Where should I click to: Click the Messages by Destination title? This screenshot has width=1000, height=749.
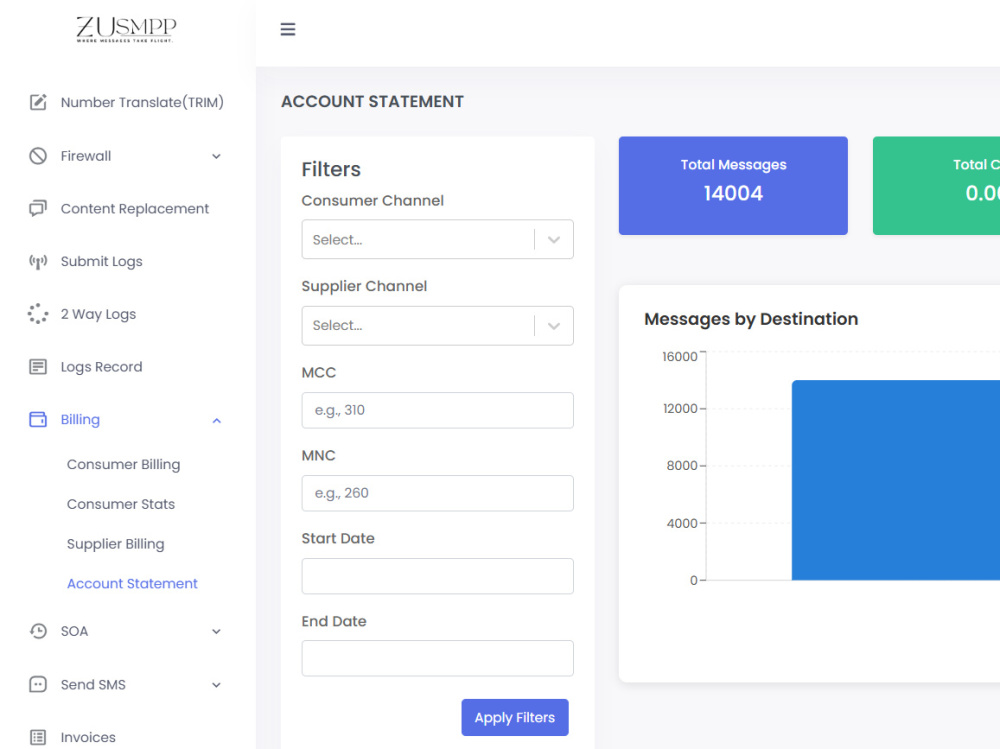[x=751, y=319]
